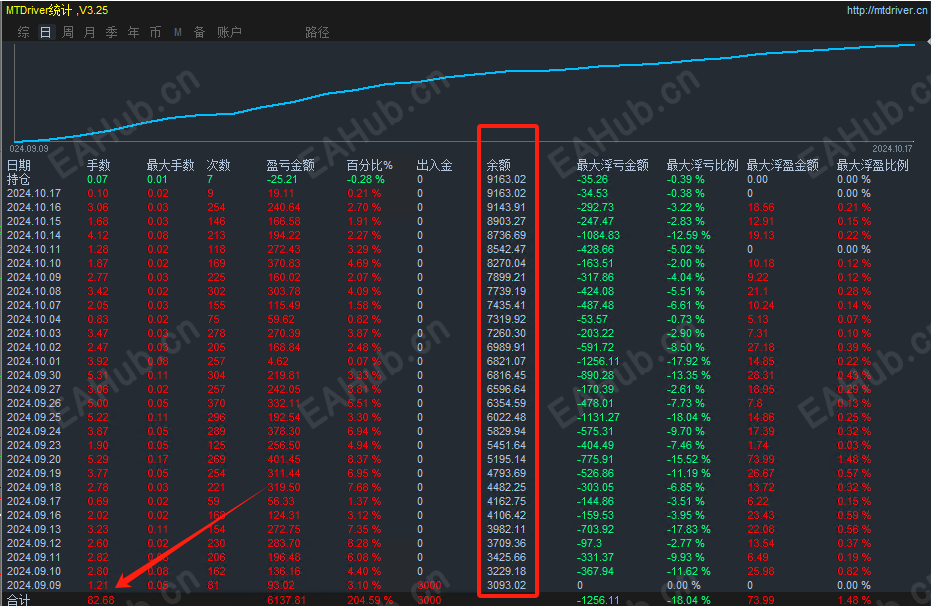Click the 次数 column header
This screenshot has width=931, height=606.
pos(218,165)
